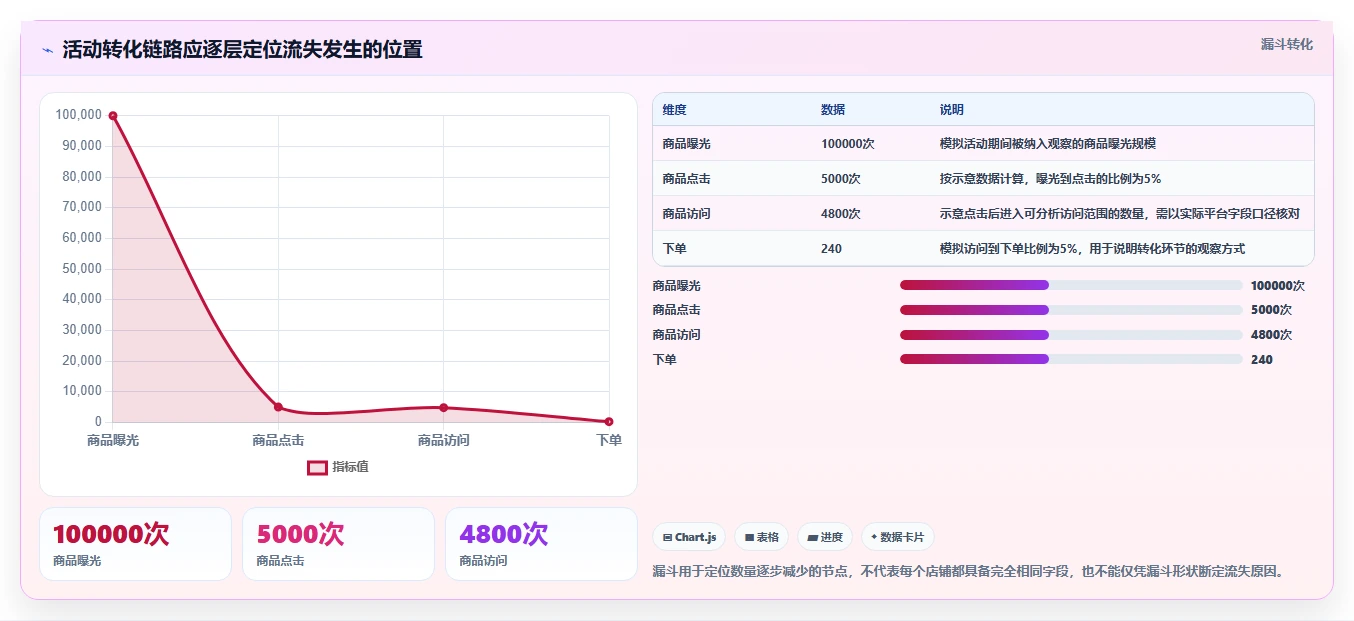
Task: Click the 4800次 table data cell
Action: pos(841,214)
